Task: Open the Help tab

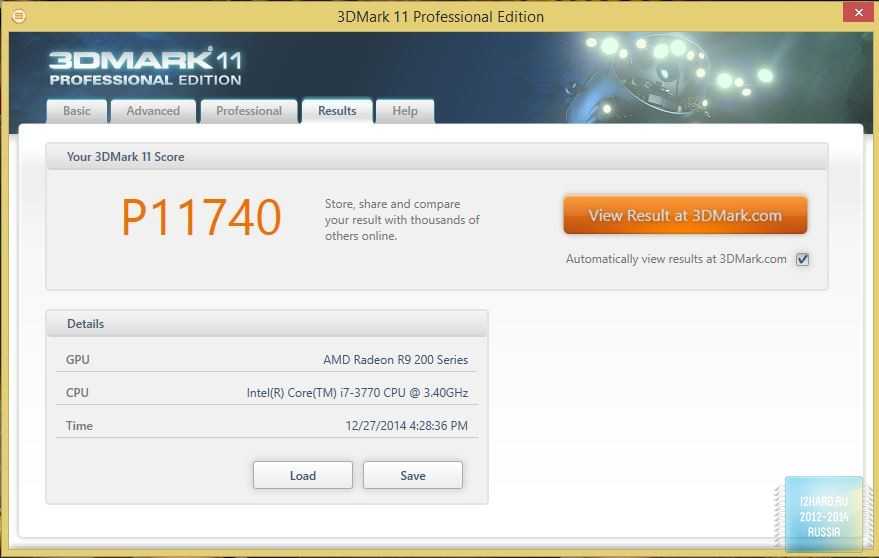Action: click(x=405, y=111)
